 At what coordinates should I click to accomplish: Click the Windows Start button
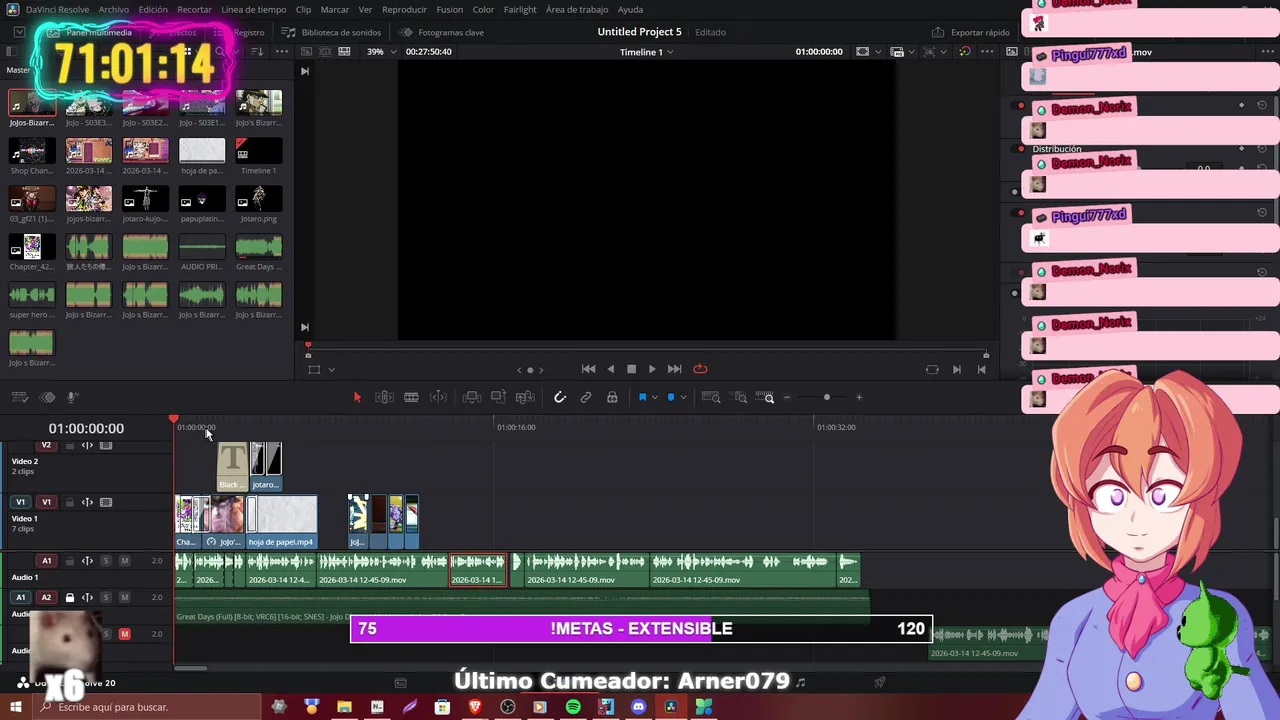pos(16,707)
